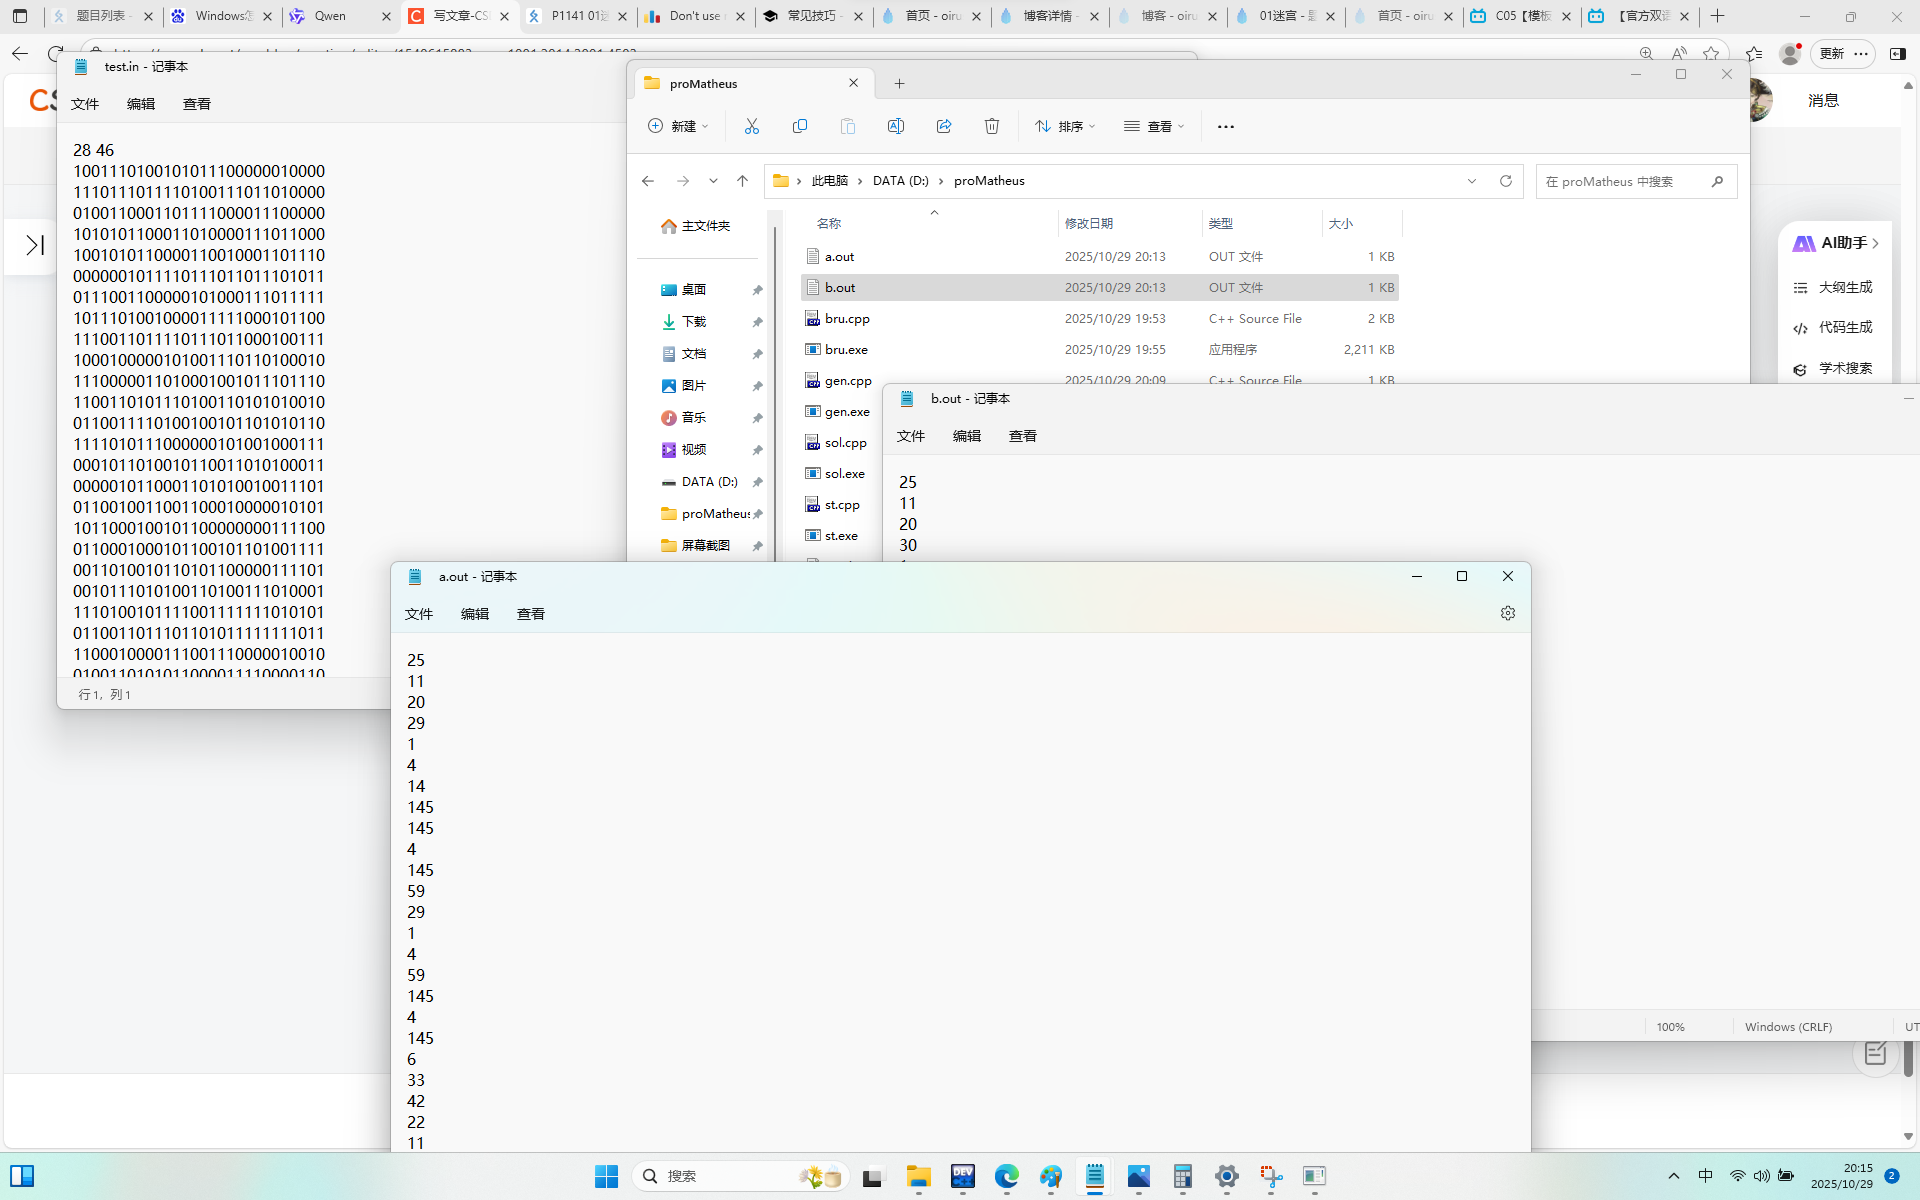The width and height of the screenshot is (1920, 1200).
Task: Open 文件 menu in a.out Notepad
Action: coord(419,614)
